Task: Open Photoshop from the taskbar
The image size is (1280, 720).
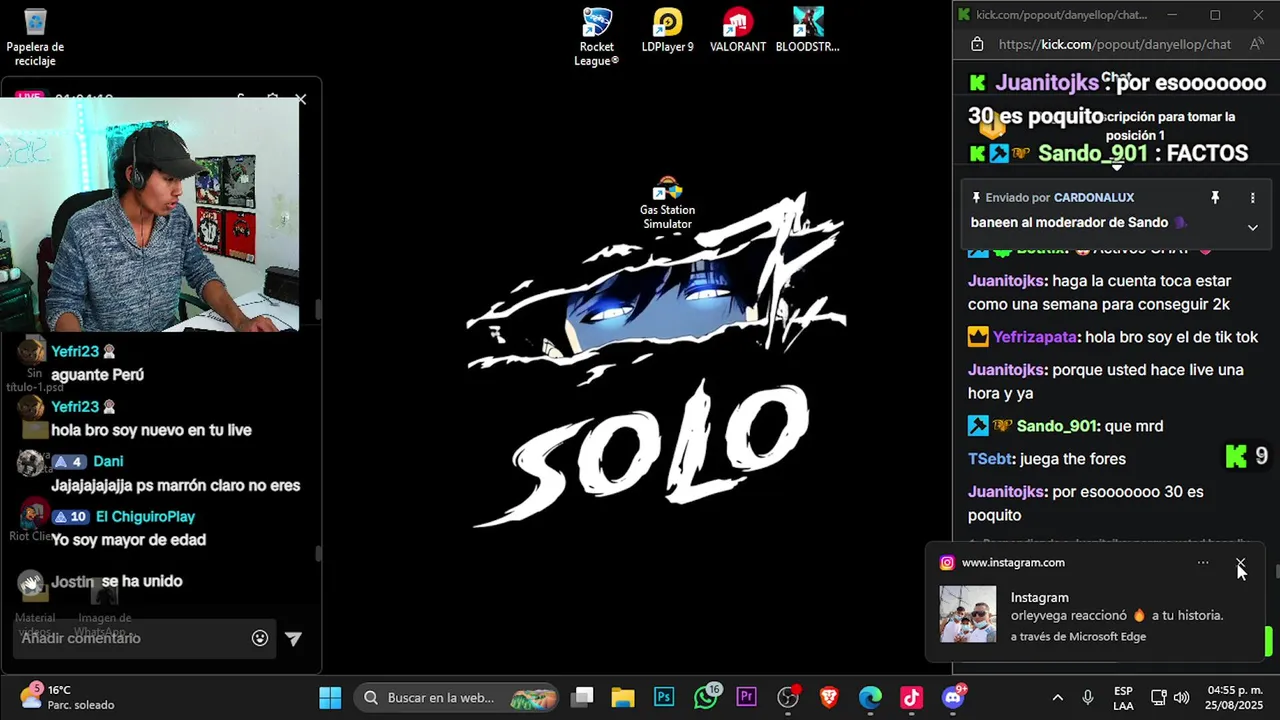Action: tap(664, 697)
